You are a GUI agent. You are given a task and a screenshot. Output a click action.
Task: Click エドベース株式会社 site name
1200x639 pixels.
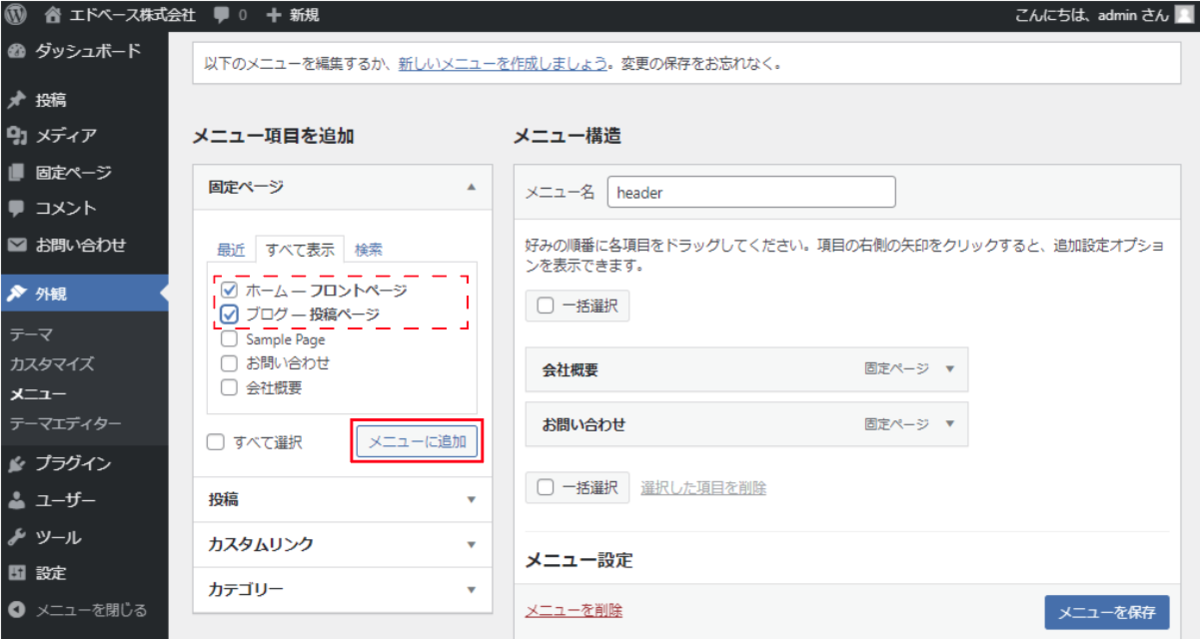pyautogui.click(x=133, y=15)
